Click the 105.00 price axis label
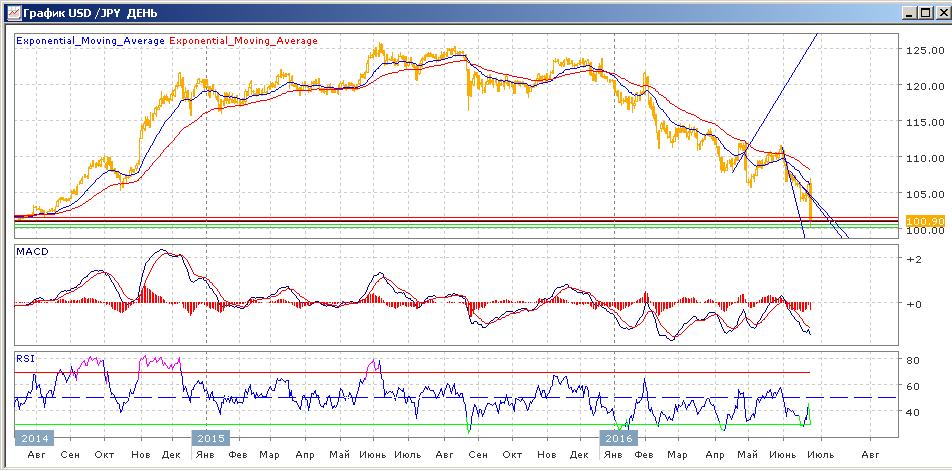952x471 pixels. tap(923, 194)
